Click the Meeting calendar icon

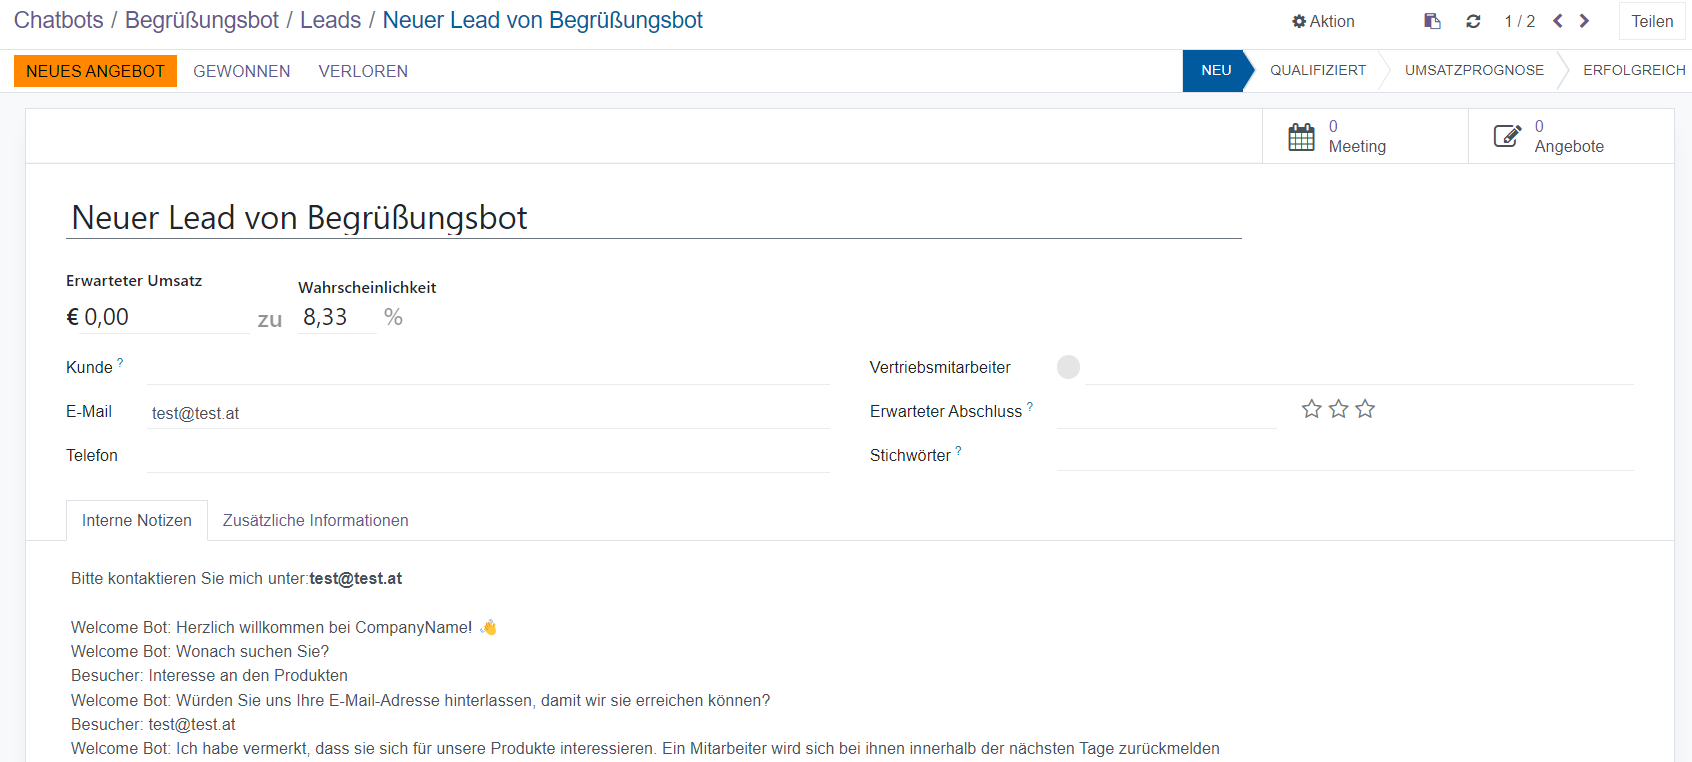1301,137
